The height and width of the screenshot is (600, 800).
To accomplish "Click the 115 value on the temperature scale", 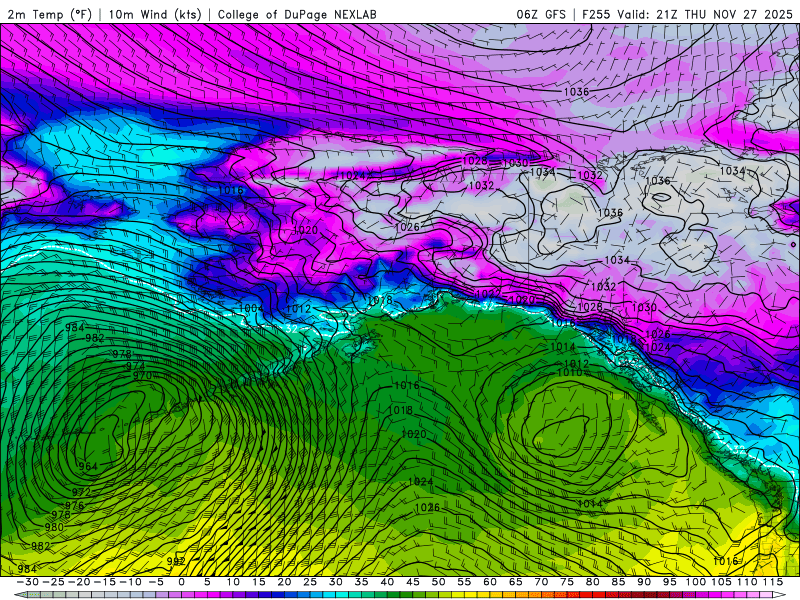I will click(x=772, y=582).
